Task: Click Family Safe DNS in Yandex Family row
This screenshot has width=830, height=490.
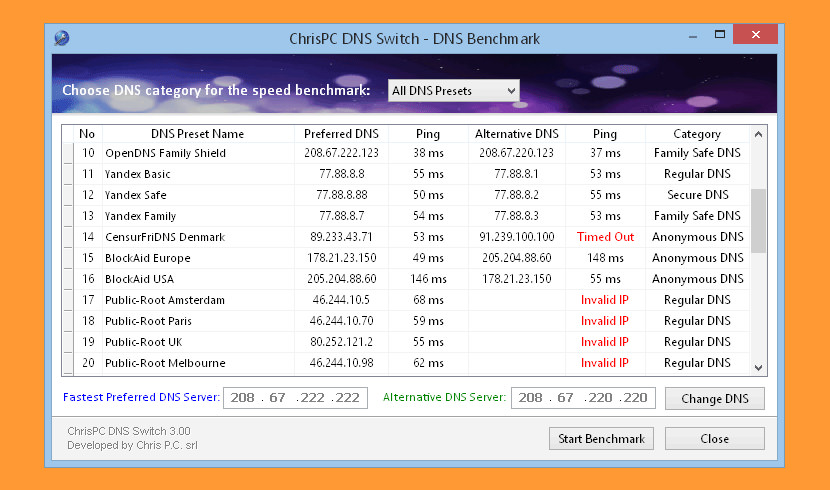Action: tap(697, 216)
